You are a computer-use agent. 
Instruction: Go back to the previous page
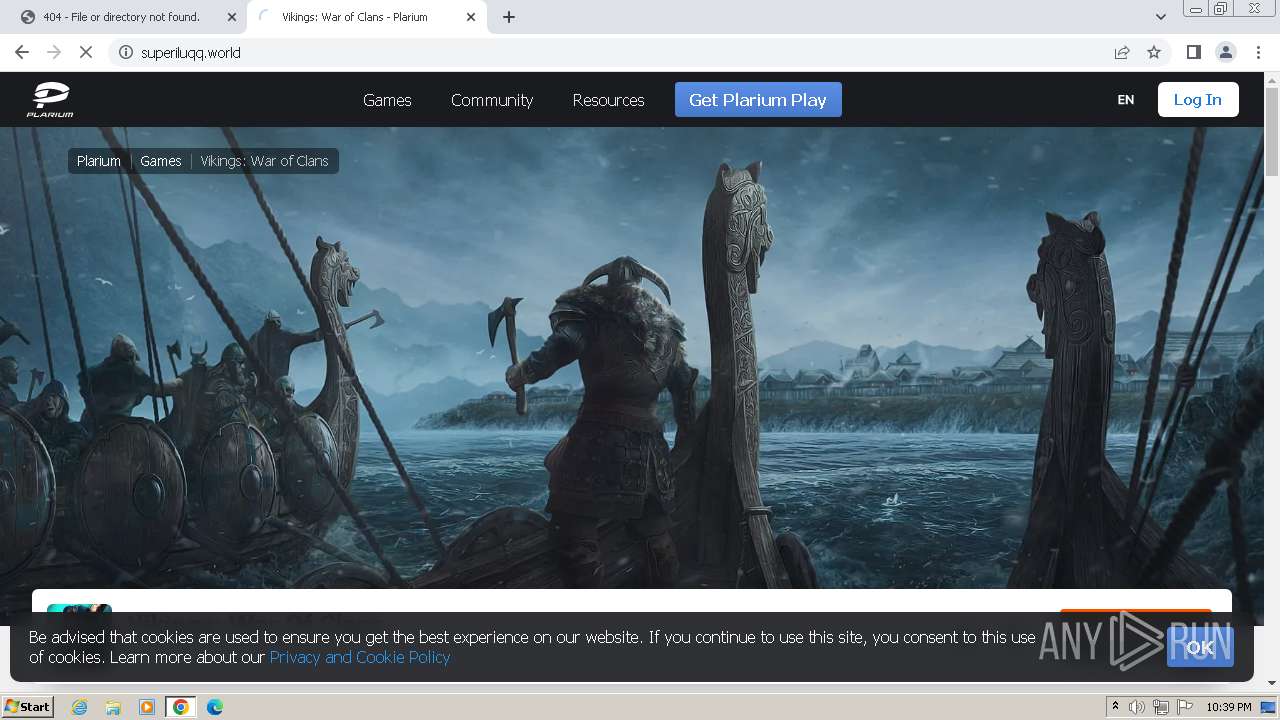click(x=22, y=52)
